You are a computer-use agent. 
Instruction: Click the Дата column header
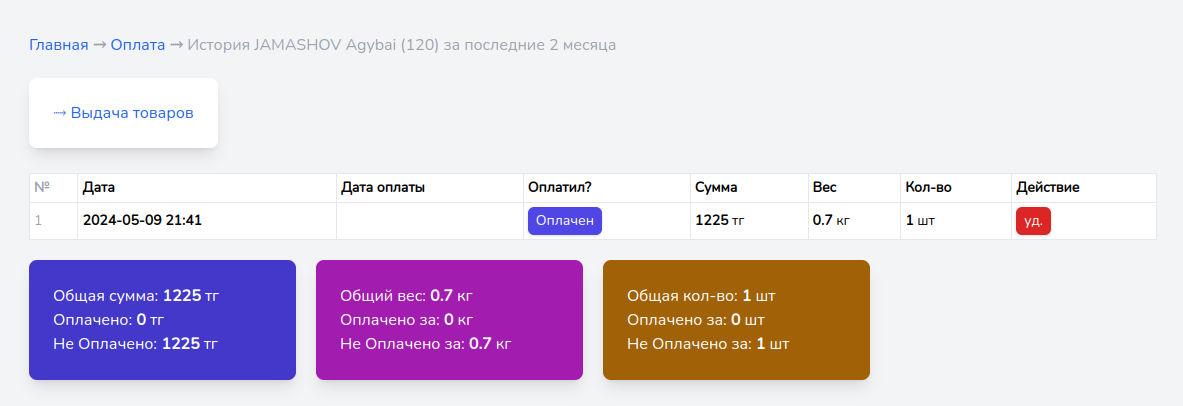click(98, 188)
